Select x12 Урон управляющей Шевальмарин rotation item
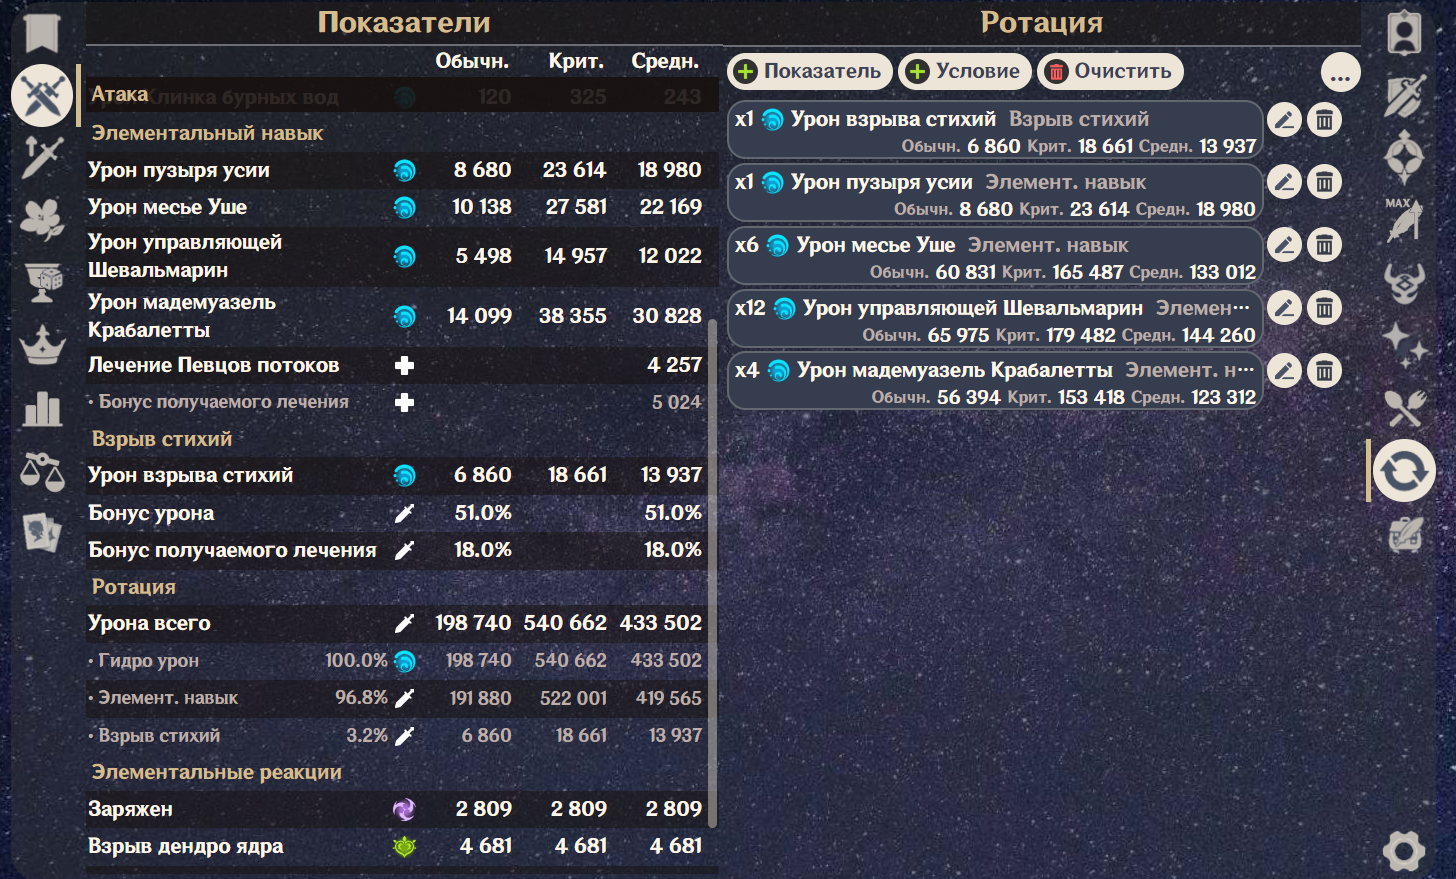Screen dimensions: 1456x879 pos(995,321)
